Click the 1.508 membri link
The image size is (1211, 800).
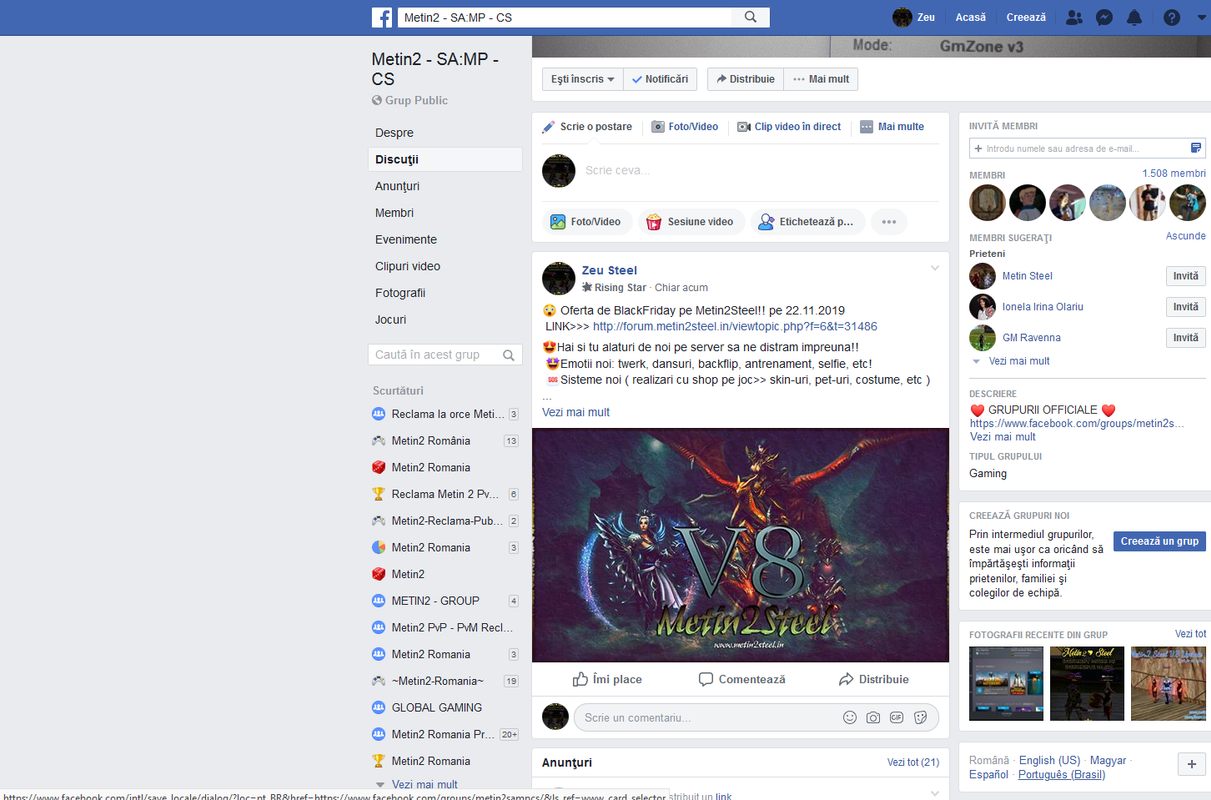point(1174,174)
